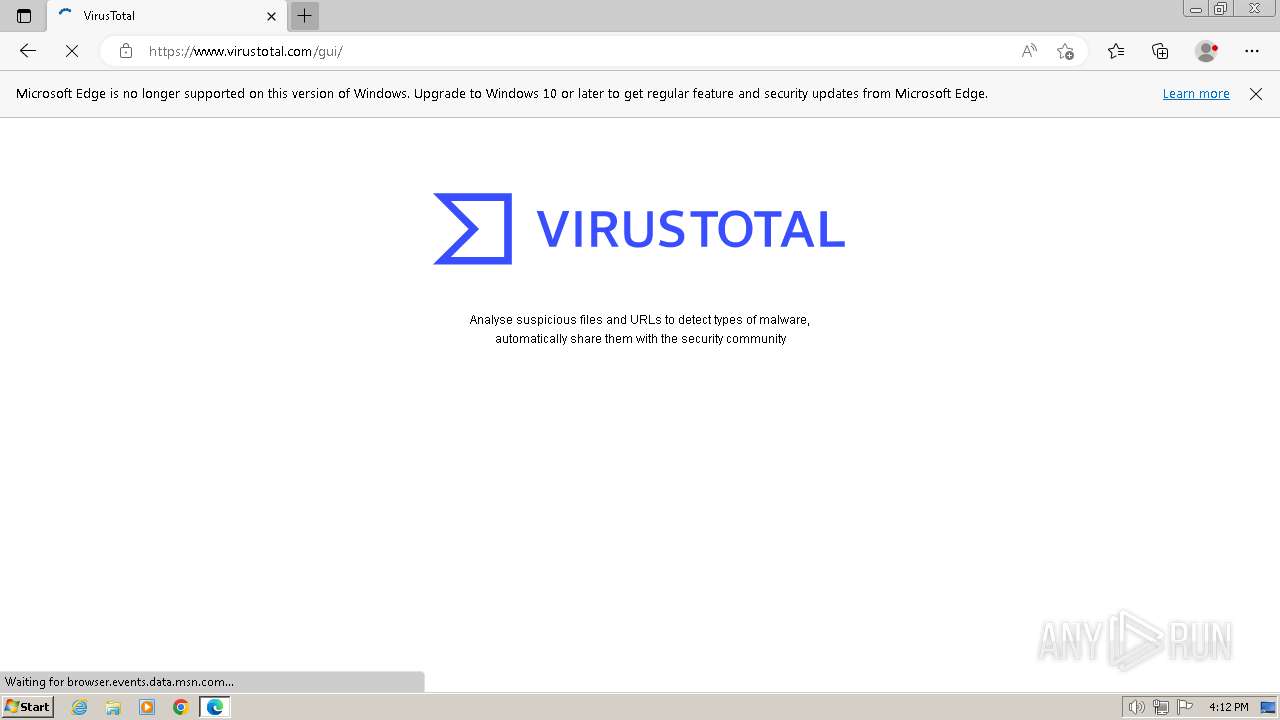1280x720 pixels.
Task: Click the VirusTotal logo
Action: [x=639, y=229]
